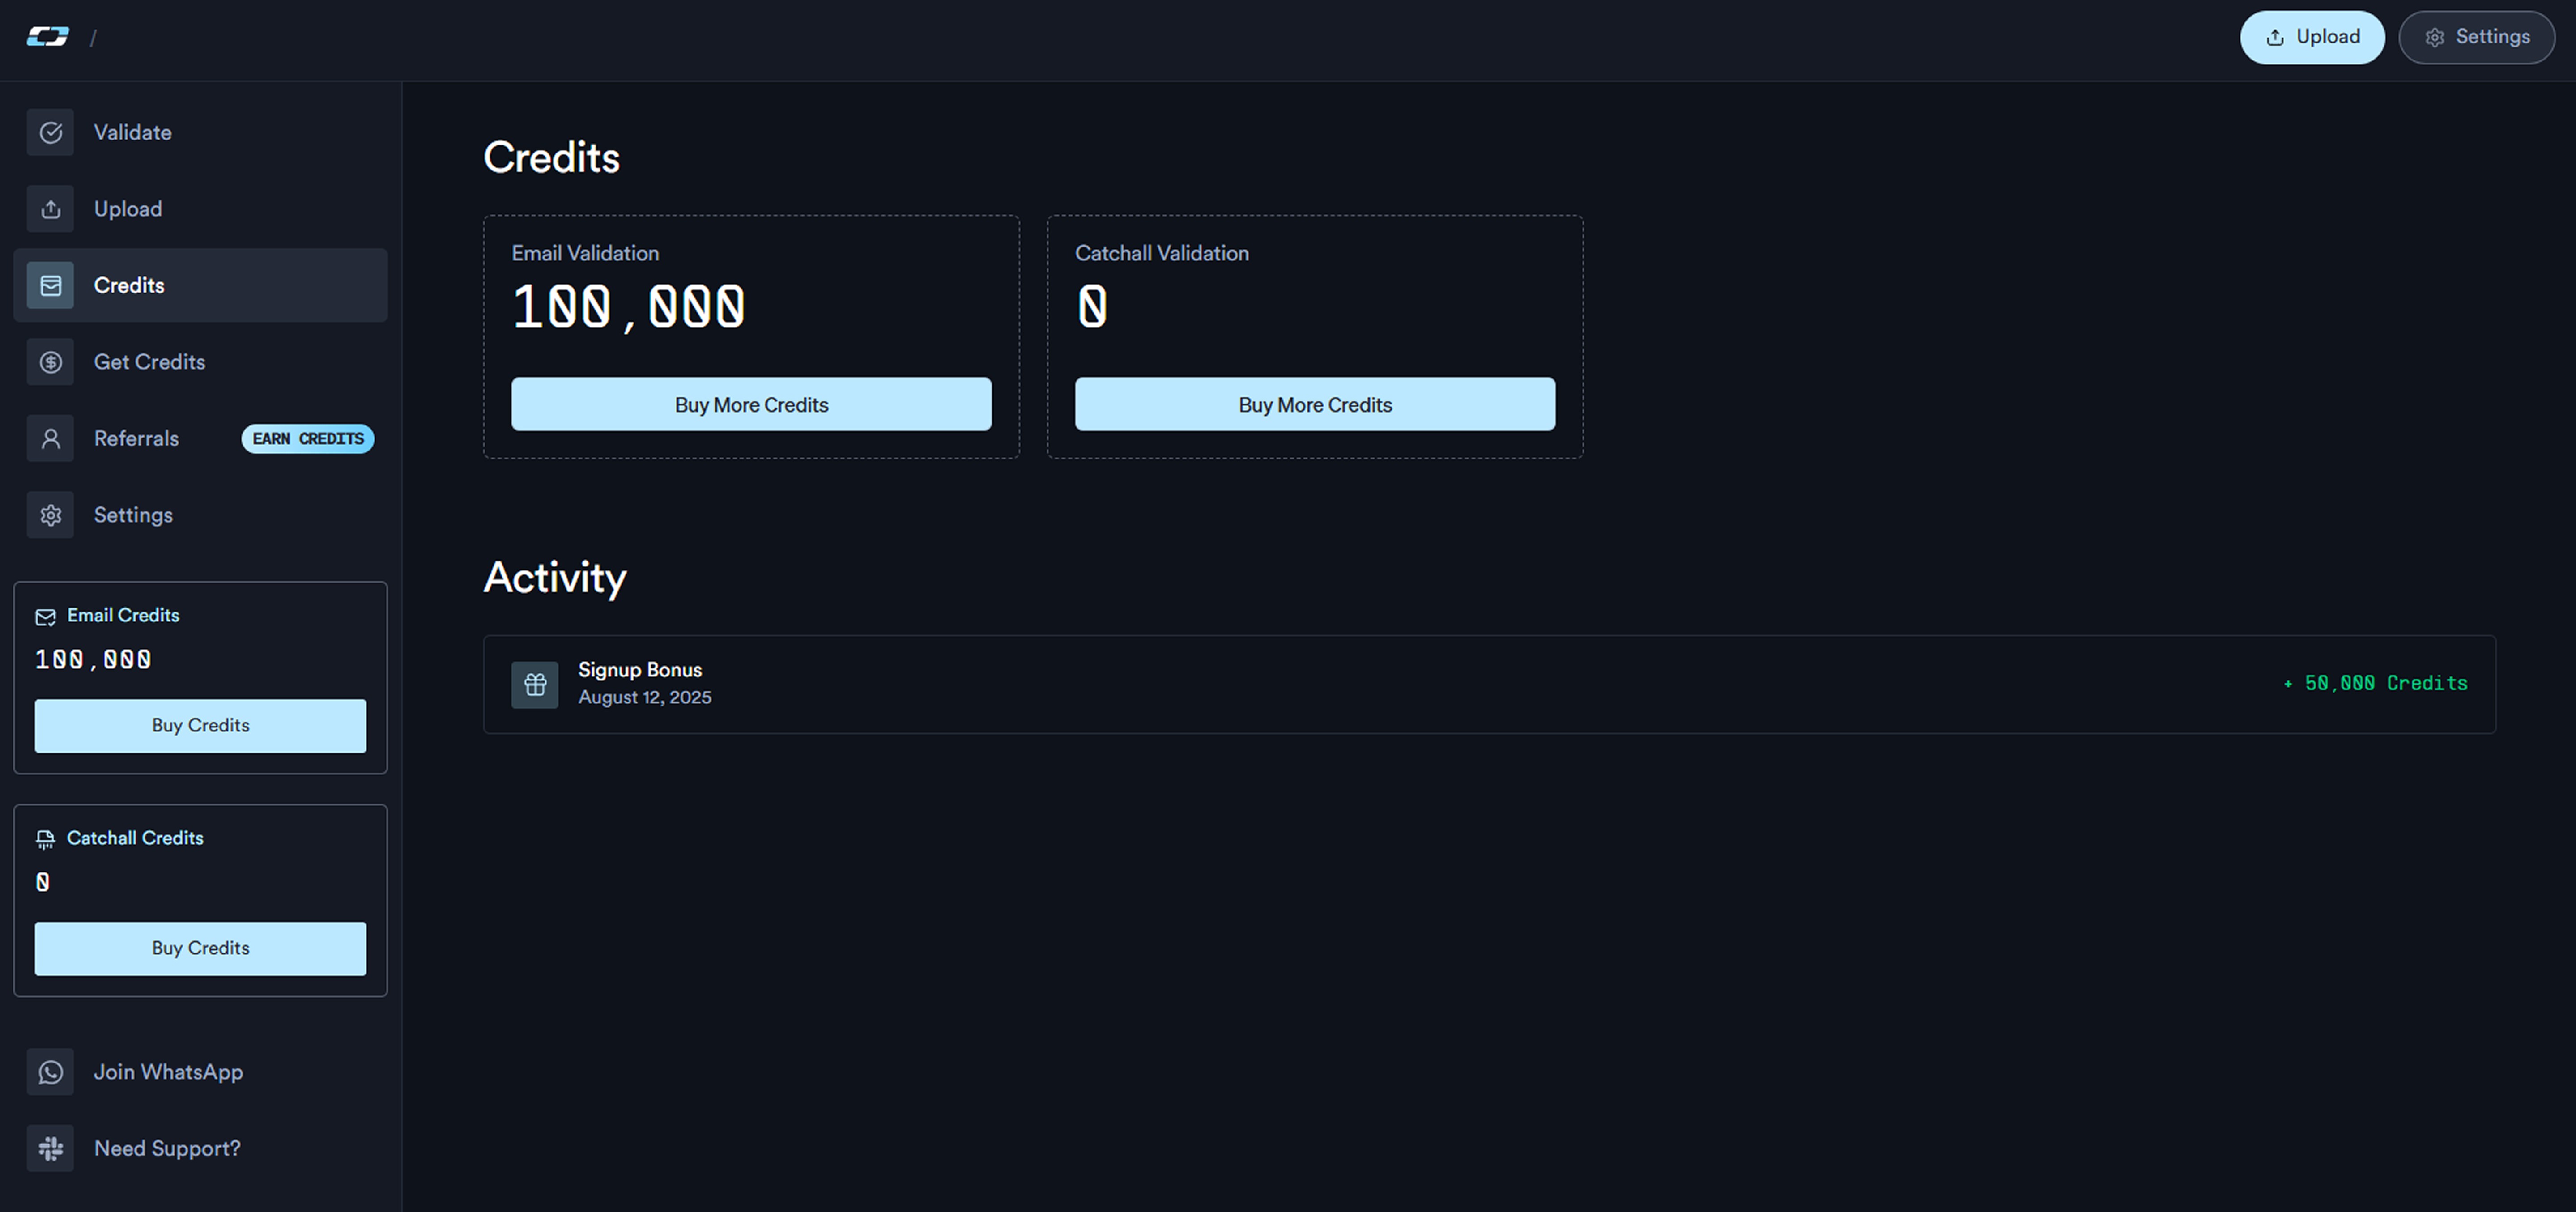
Task: Click Buy Credits under Catchall Credits
Action: pos(200,948)
